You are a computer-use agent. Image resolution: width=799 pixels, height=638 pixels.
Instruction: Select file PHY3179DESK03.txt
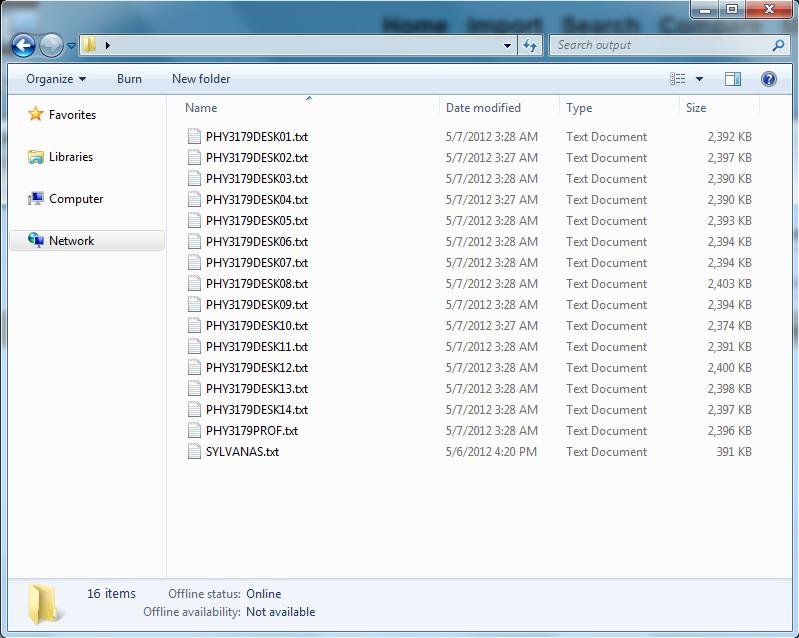pyautogui.click(x=257, y=178)
